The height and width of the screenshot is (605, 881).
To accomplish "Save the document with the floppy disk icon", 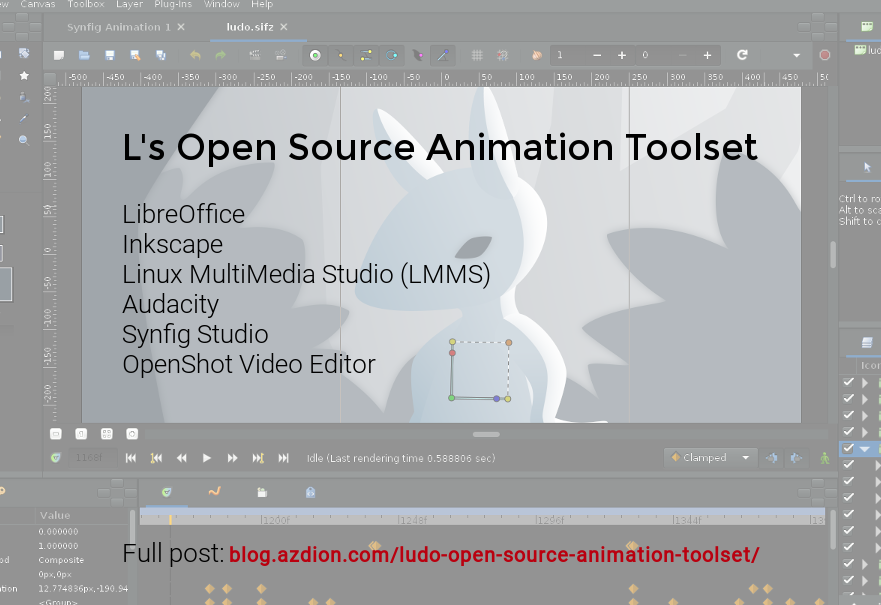I will click(110, 55).
